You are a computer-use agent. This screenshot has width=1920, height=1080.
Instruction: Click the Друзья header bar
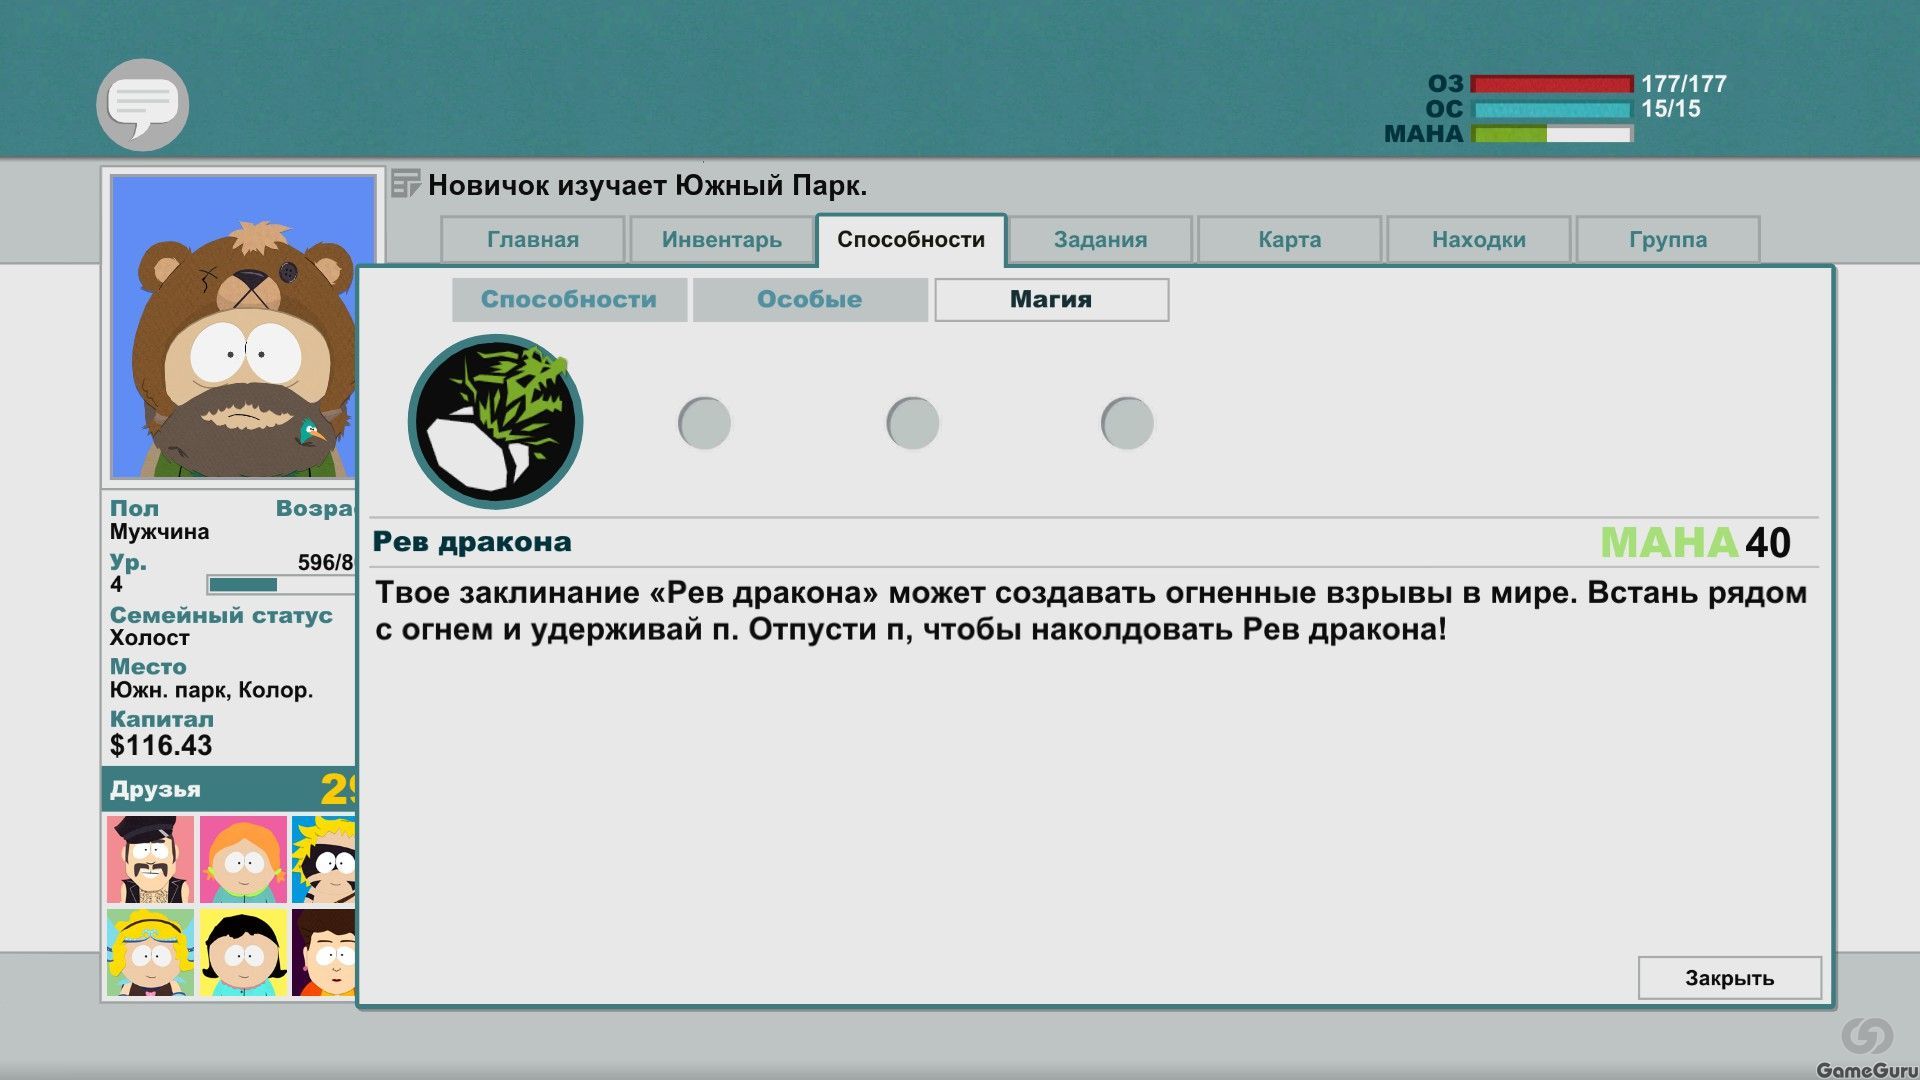point(229,789)
